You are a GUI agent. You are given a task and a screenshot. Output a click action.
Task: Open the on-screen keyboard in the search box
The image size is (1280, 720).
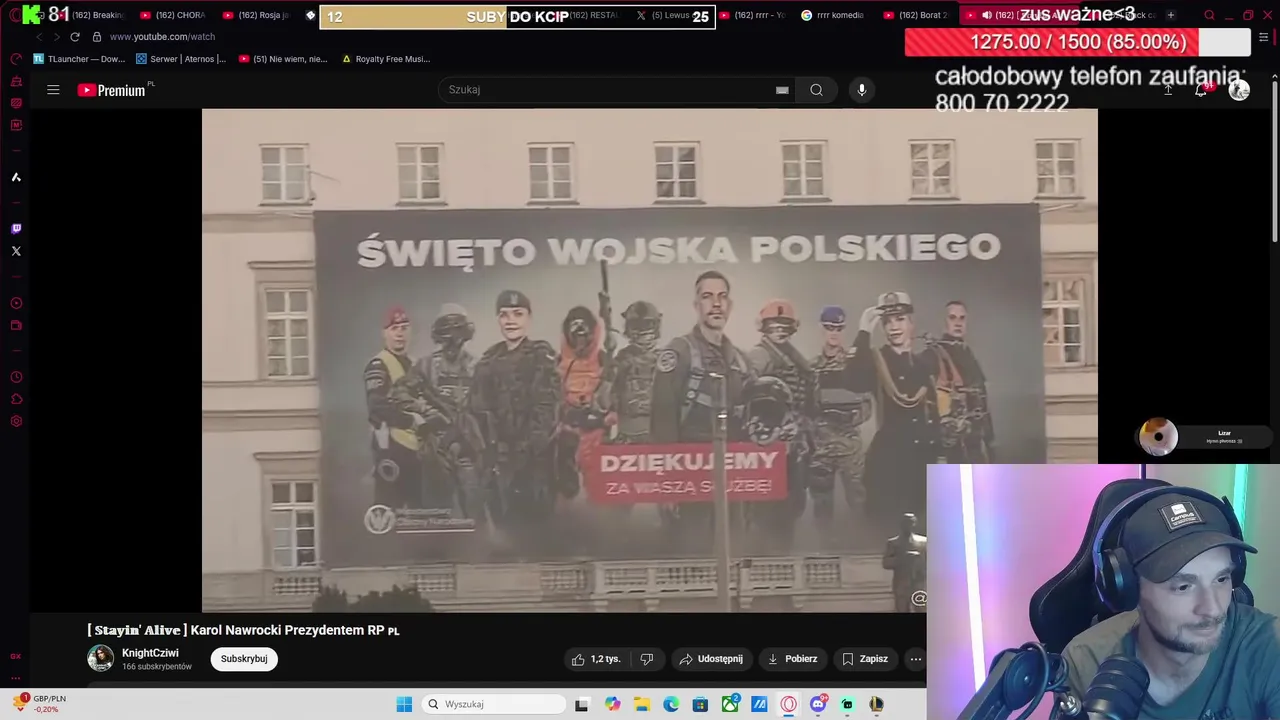782,90
